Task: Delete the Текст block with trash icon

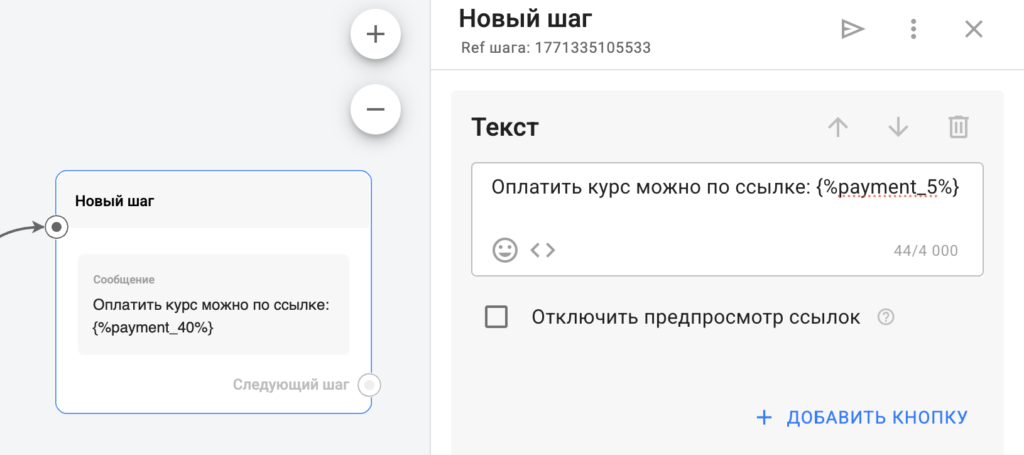Action: [958, 127]
